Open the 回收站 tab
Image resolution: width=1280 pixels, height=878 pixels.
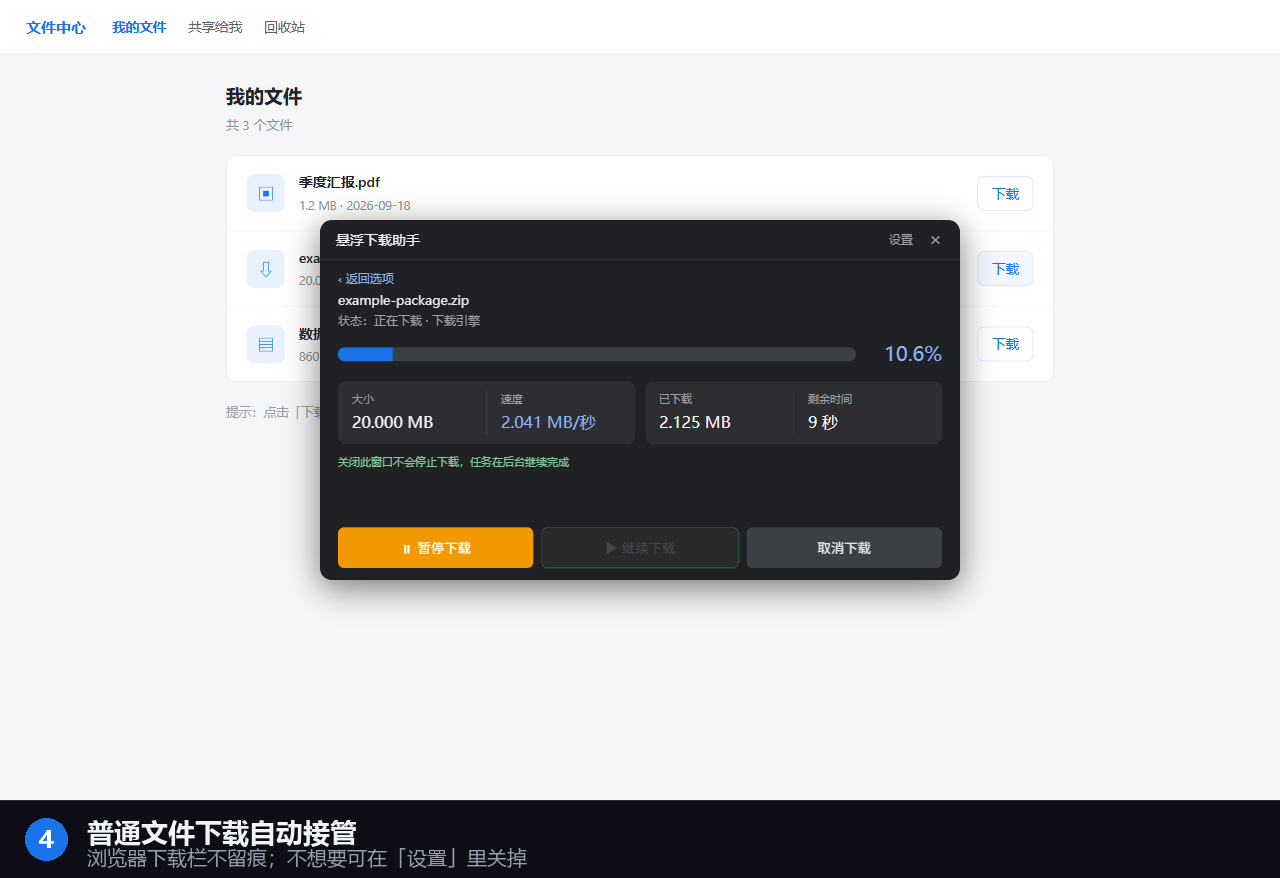point(284,27)
